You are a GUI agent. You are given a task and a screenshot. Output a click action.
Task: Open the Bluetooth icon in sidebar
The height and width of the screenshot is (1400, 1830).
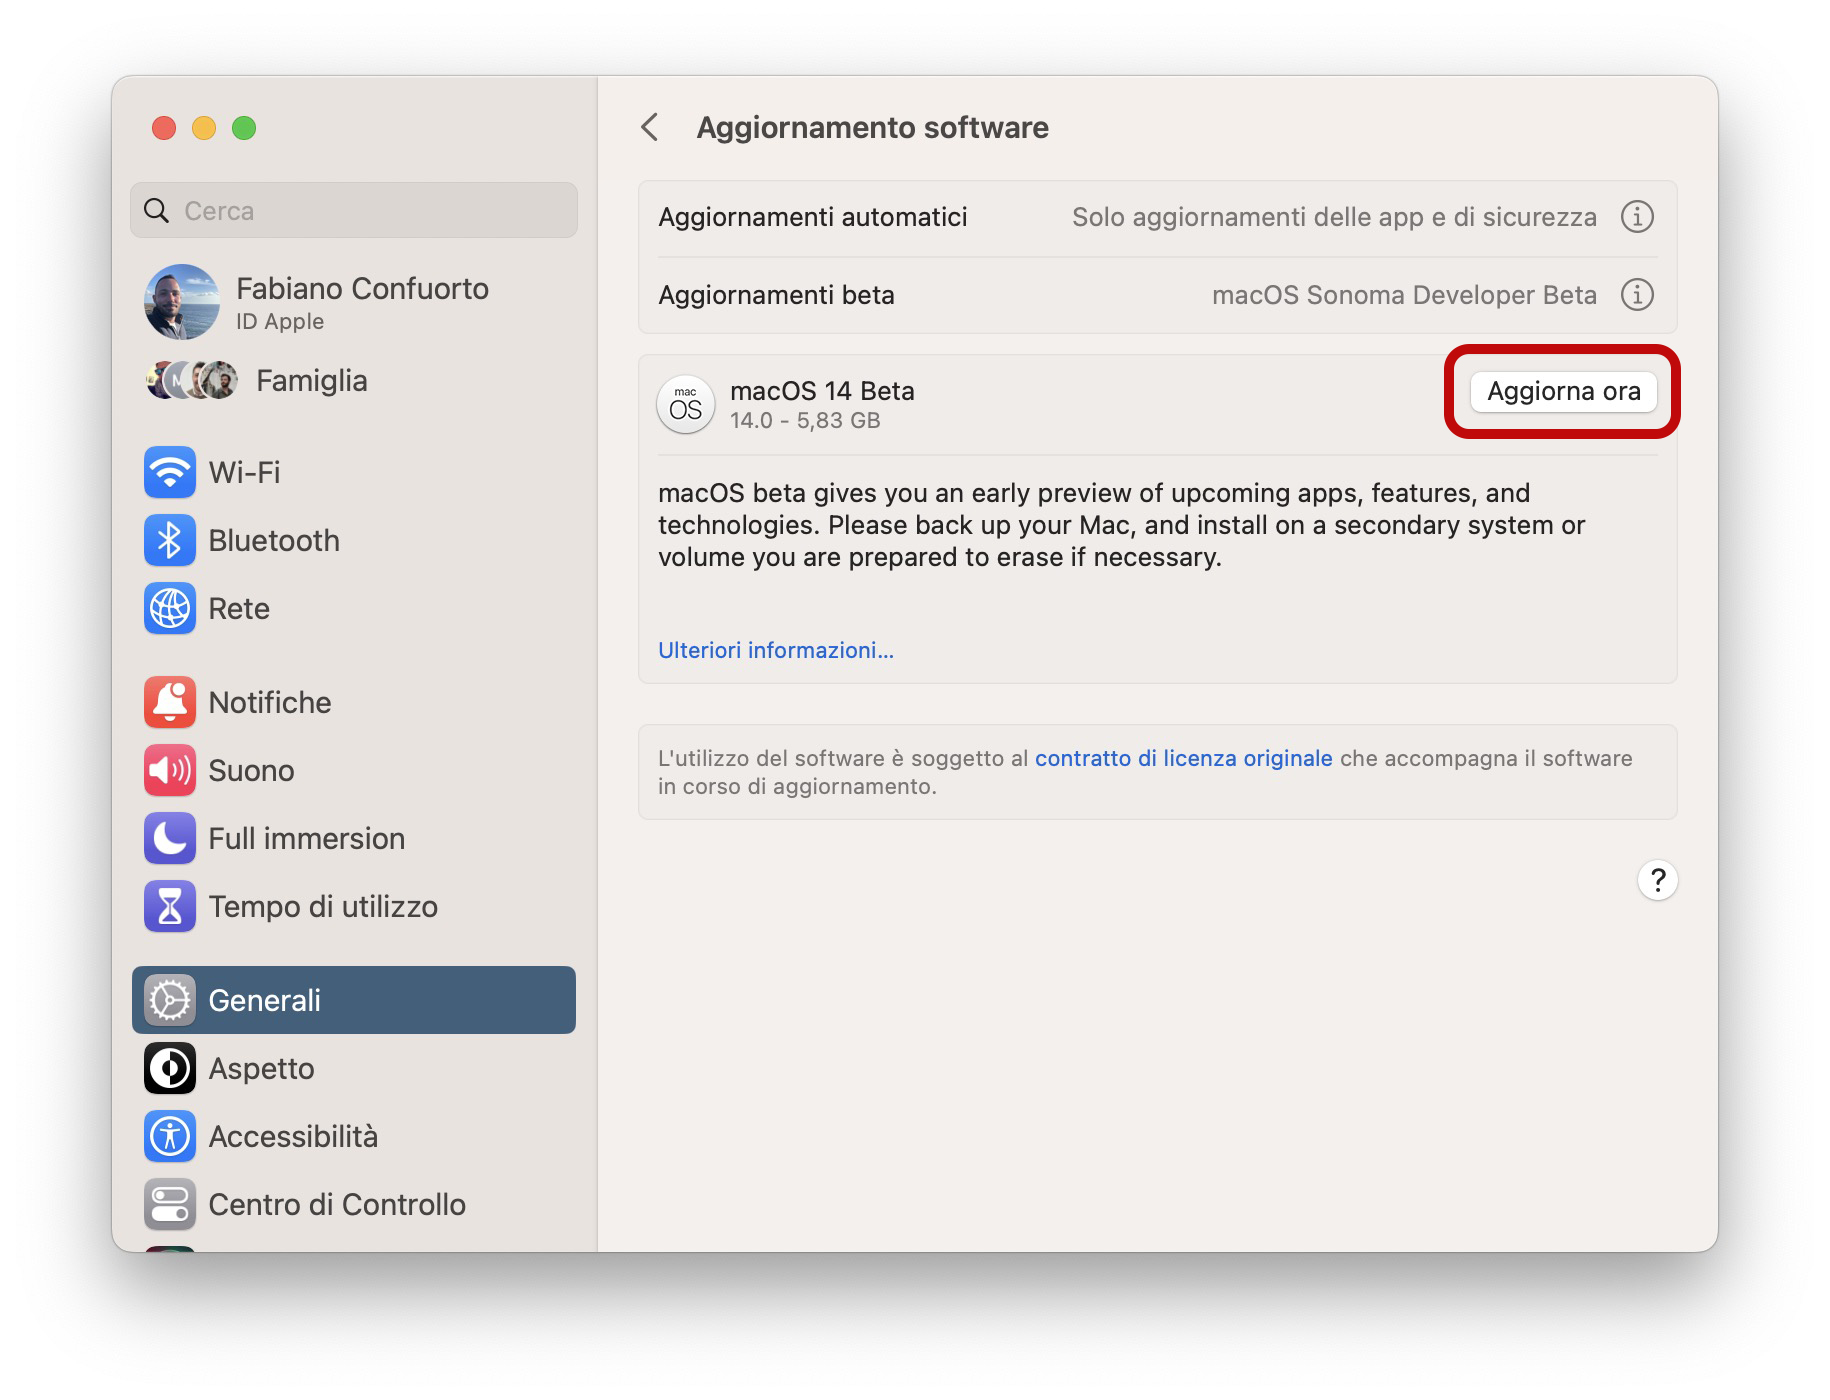pyautogui.click(x=170, y=540)
